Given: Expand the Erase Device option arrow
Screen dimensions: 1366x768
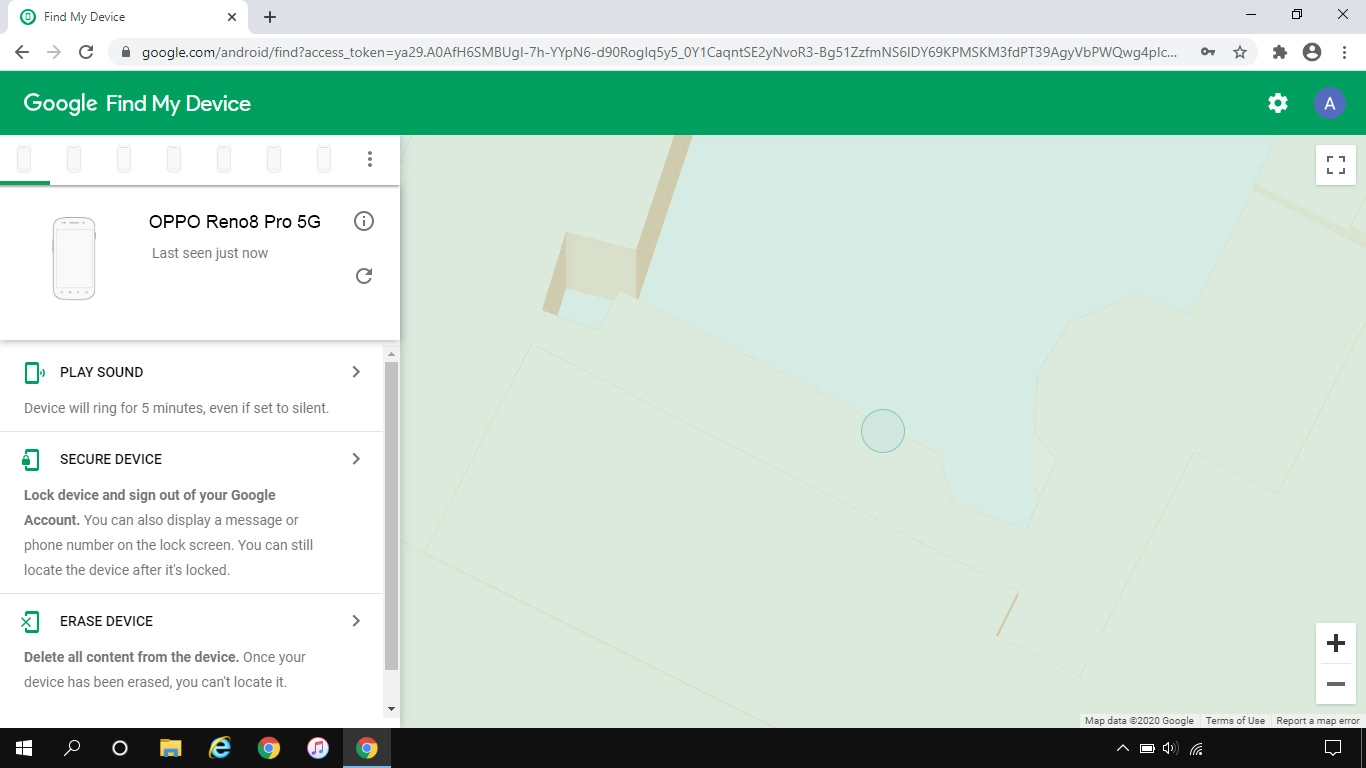Looking at the screenshot, I should click(356, 621).
